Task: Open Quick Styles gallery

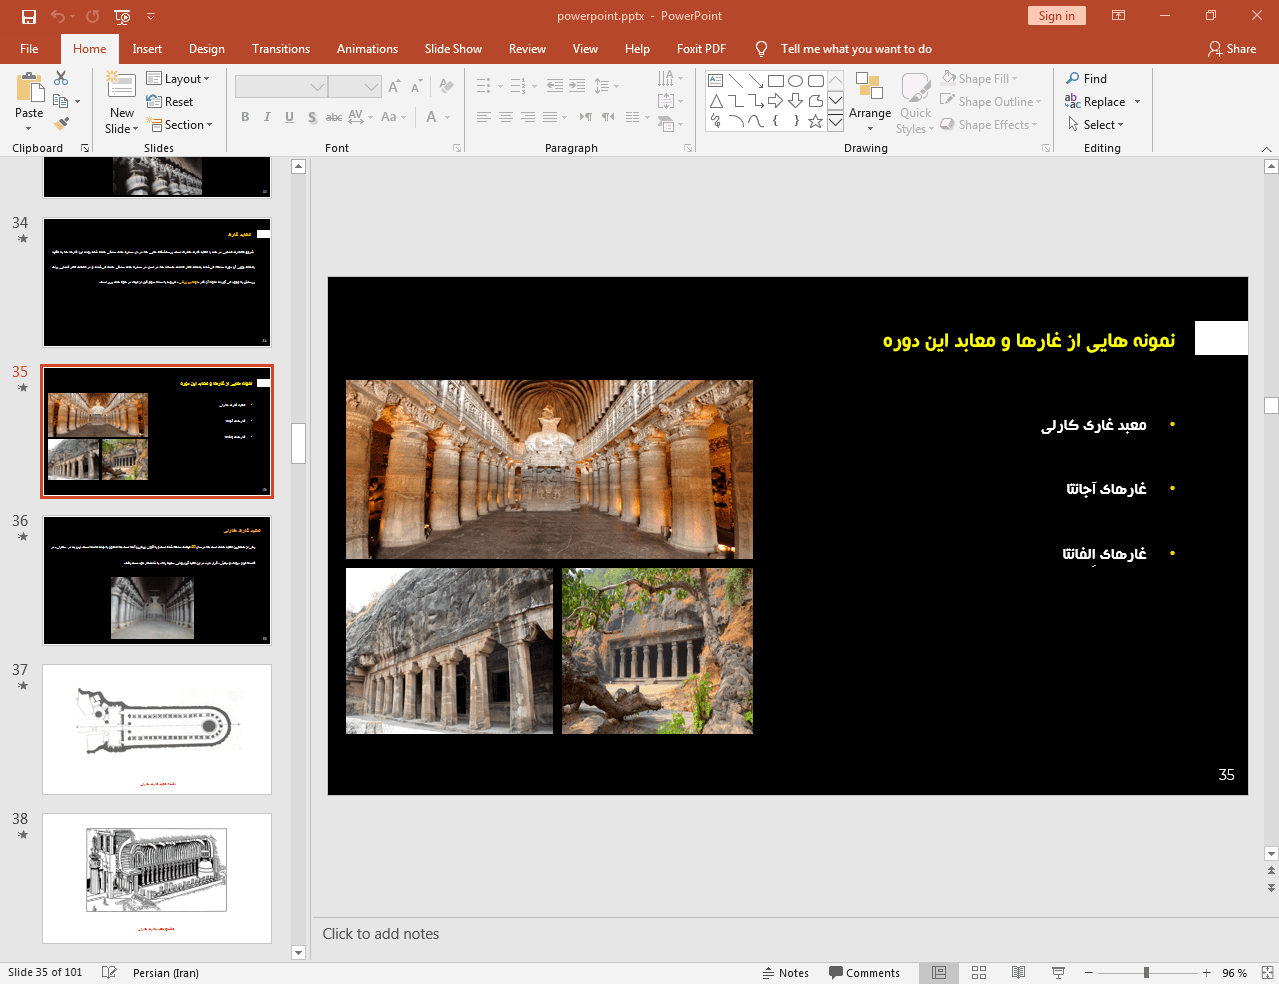Action: coord(915,102)
